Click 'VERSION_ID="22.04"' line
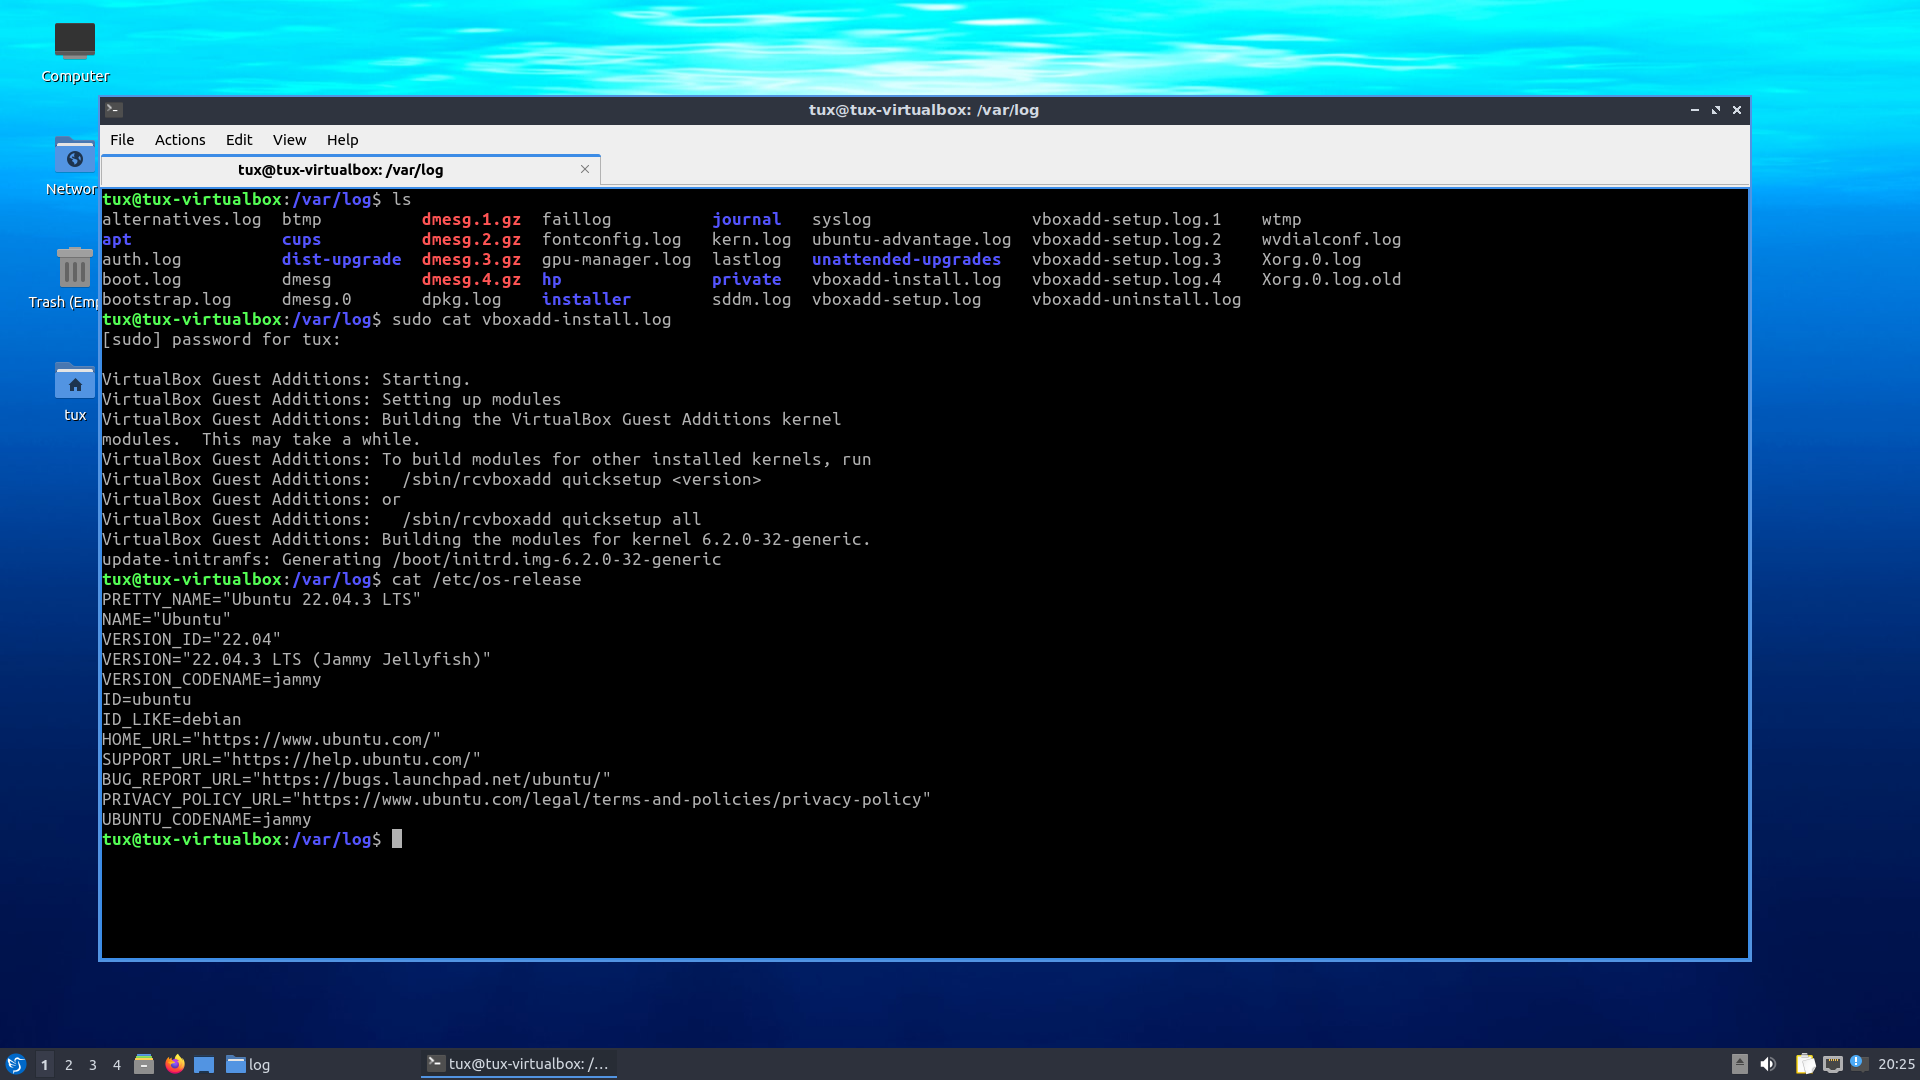This screenshot has height=1080, width=1920. click(x=191, y=639)
